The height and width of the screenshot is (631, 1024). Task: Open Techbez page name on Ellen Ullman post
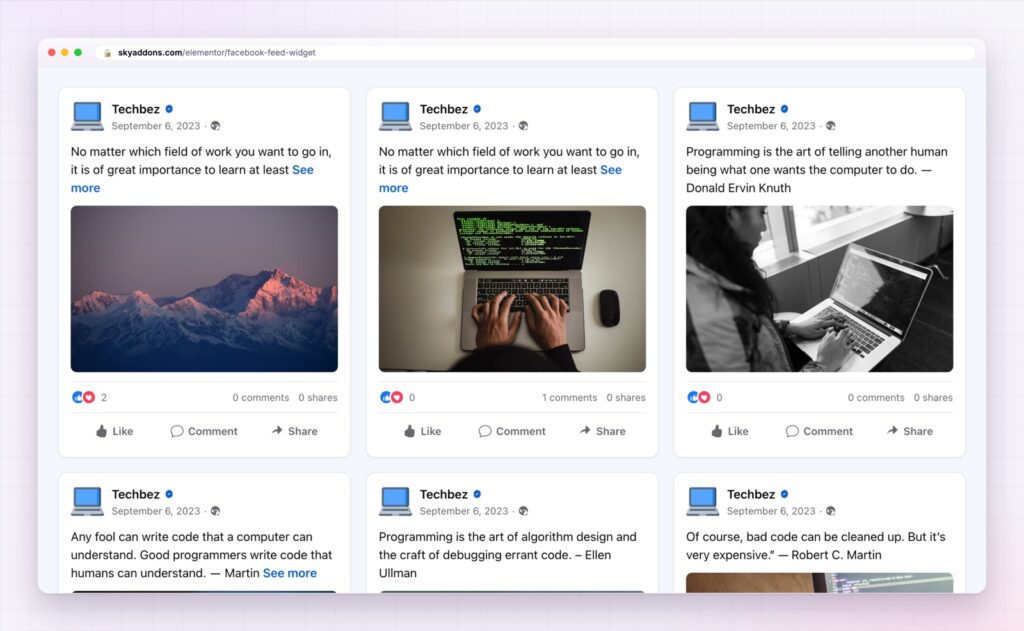coord(443,494)
